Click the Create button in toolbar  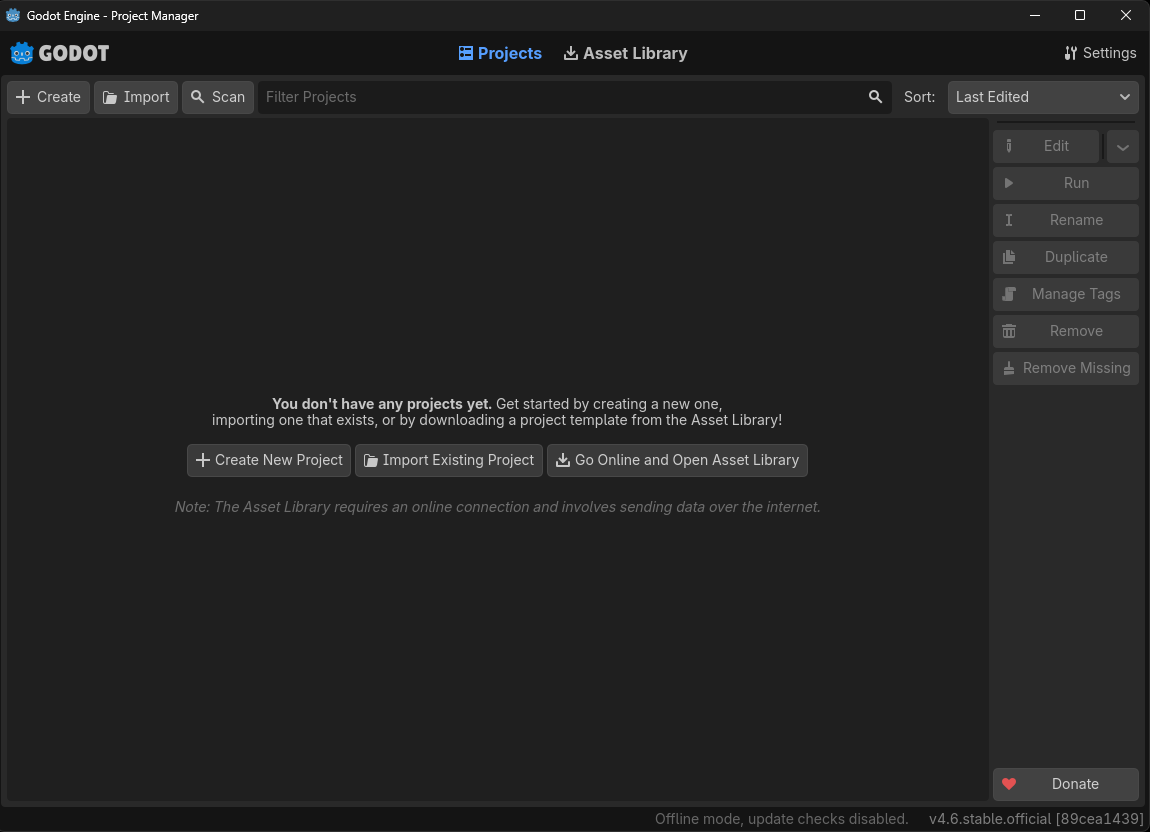[x=48, y=97]
